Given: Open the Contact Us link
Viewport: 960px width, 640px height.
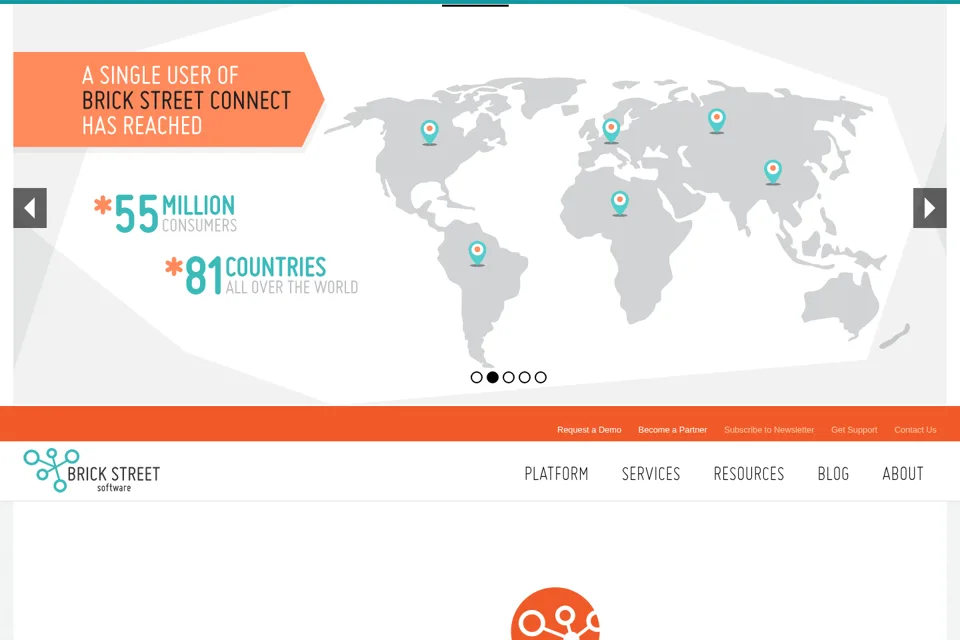Looking at the screenshot, I should pyautogui.click(x=915, y=430).
